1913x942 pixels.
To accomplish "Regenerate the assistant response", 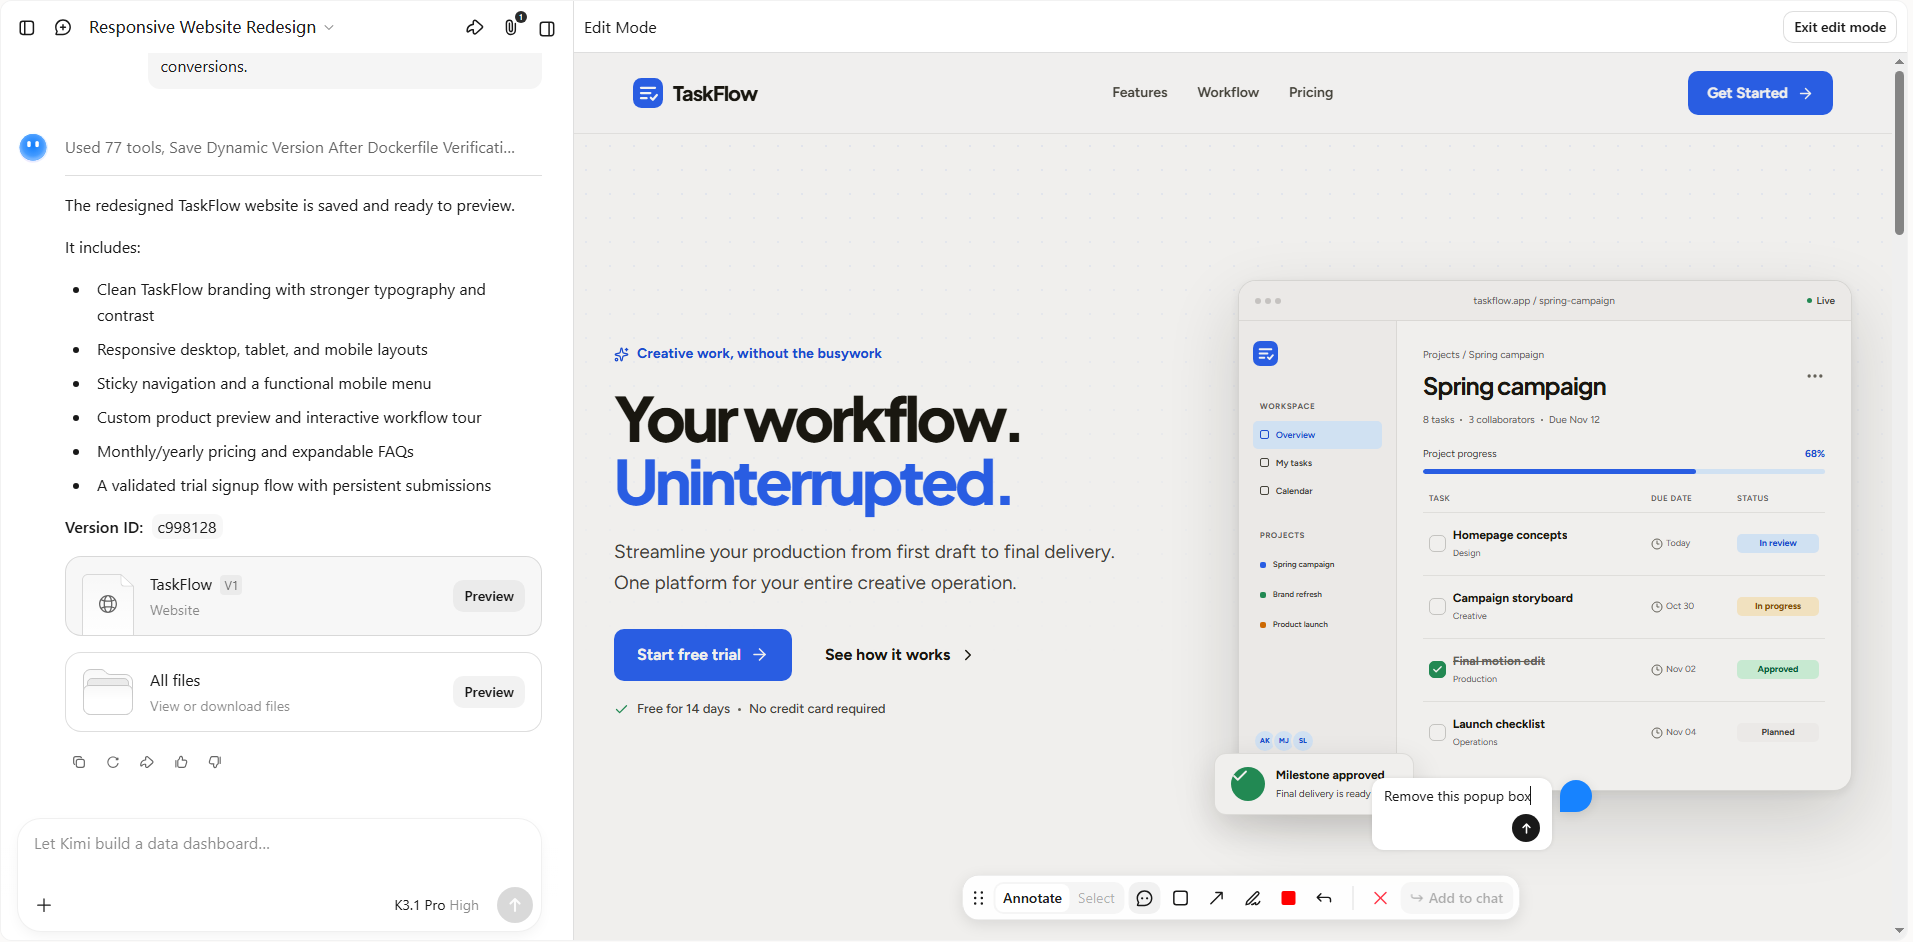I will click(113, 762).
